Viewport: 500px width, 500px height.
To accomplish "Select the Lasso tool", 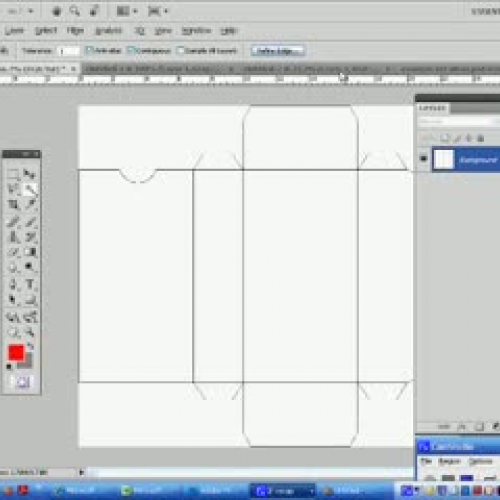I will (13, 189).
